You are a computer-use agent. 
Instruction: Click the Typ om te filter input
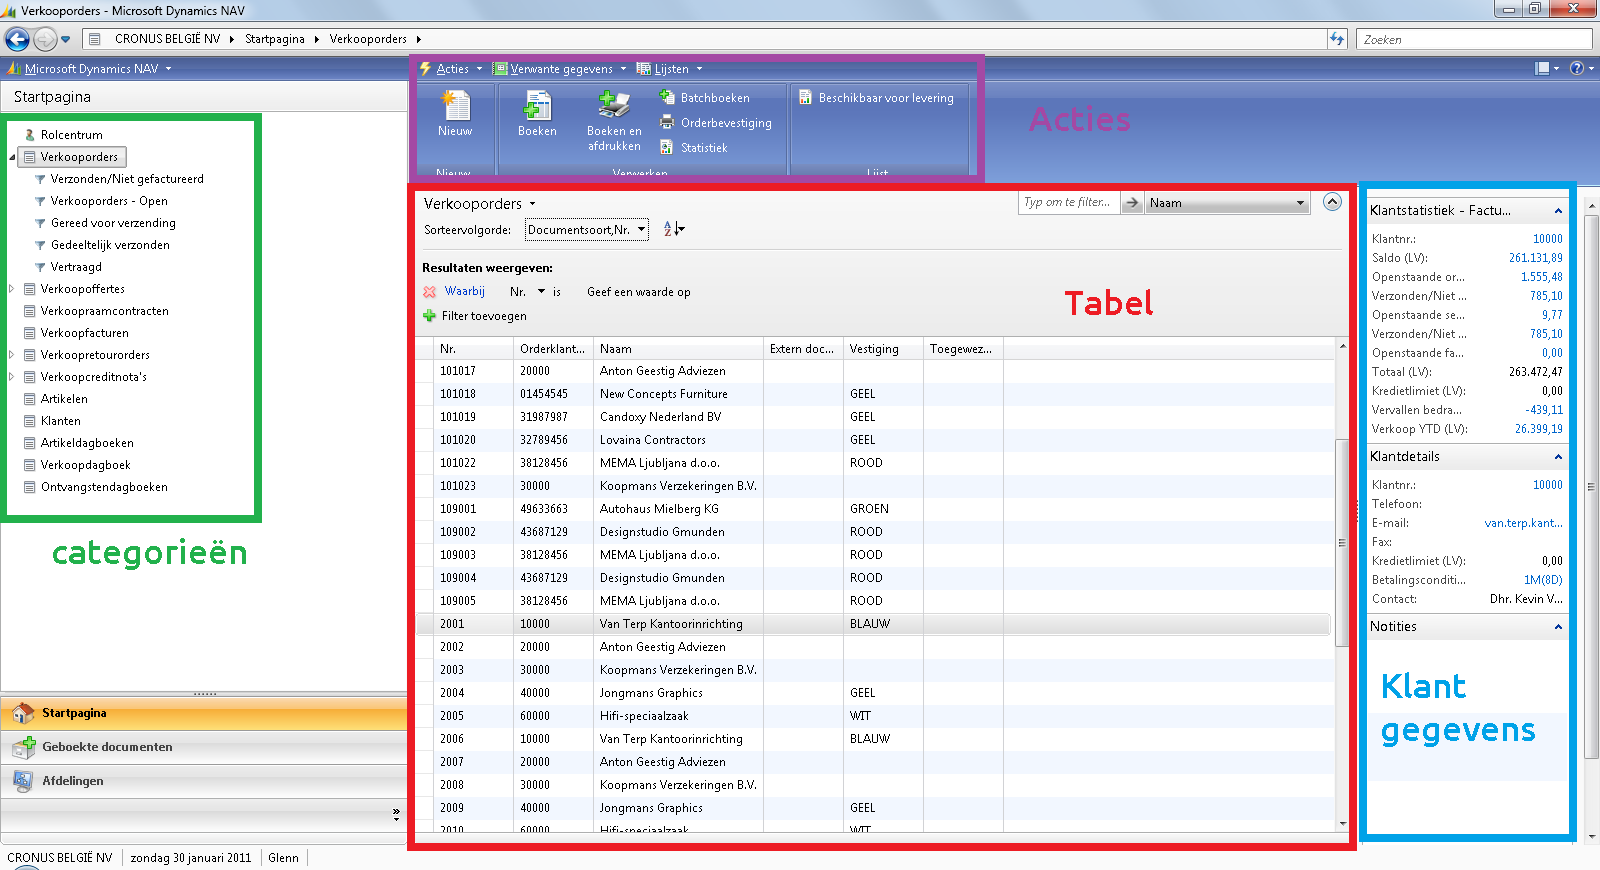pos(1069,203)
